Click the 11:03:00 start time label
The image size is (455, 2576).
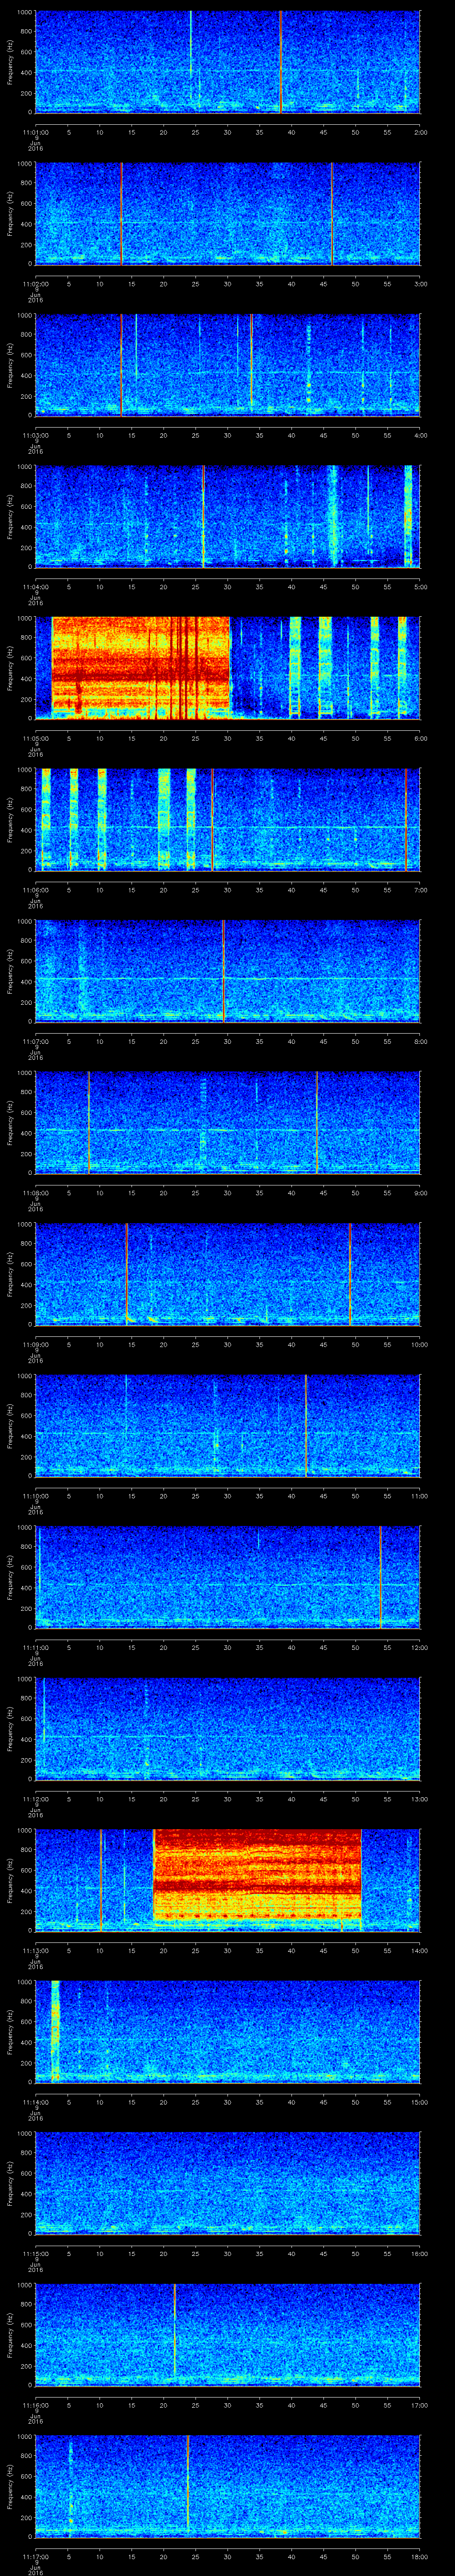pyautogui.click(x=36, y=435)
